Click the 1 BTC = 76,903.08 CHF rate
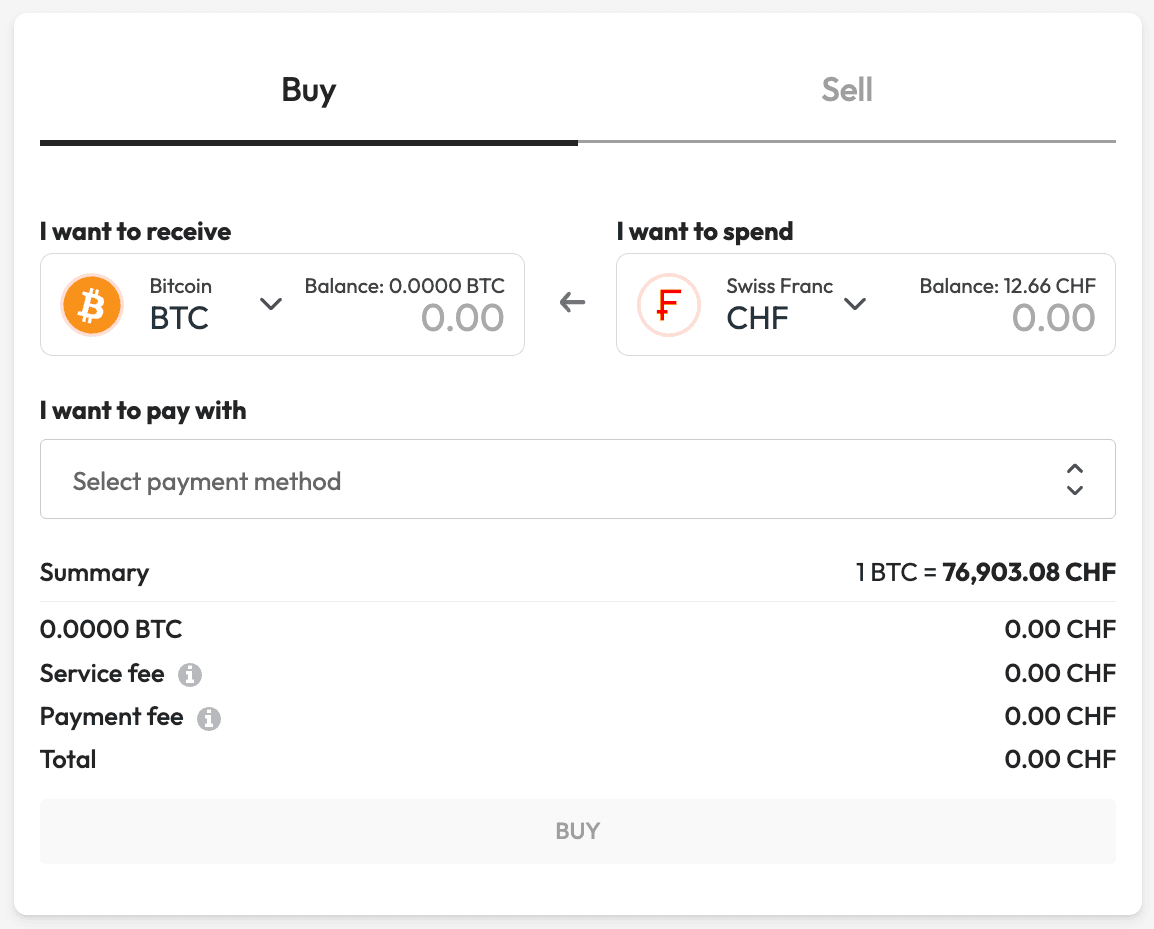Image resolution: width=1154 pixels, height=929 pixels. [x=985, y=573]
